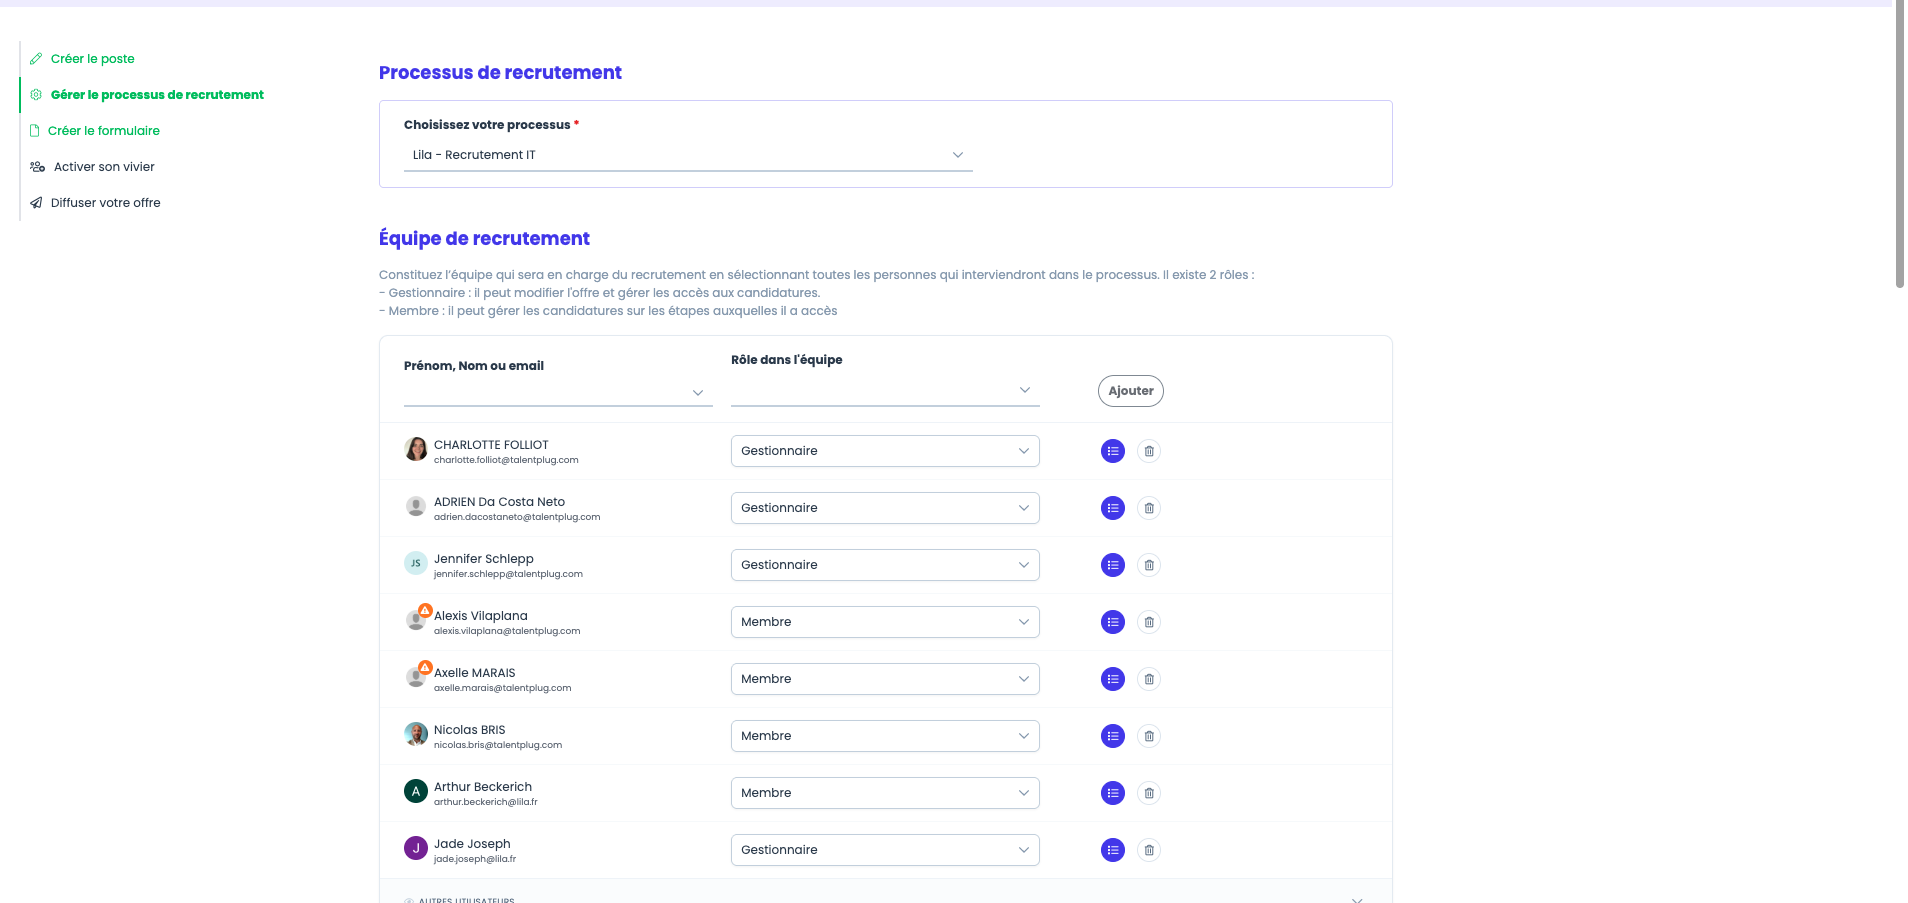Delete Jennifer Schlepp with the trash icon
1908x903 pixels.
click(1149, 565)
